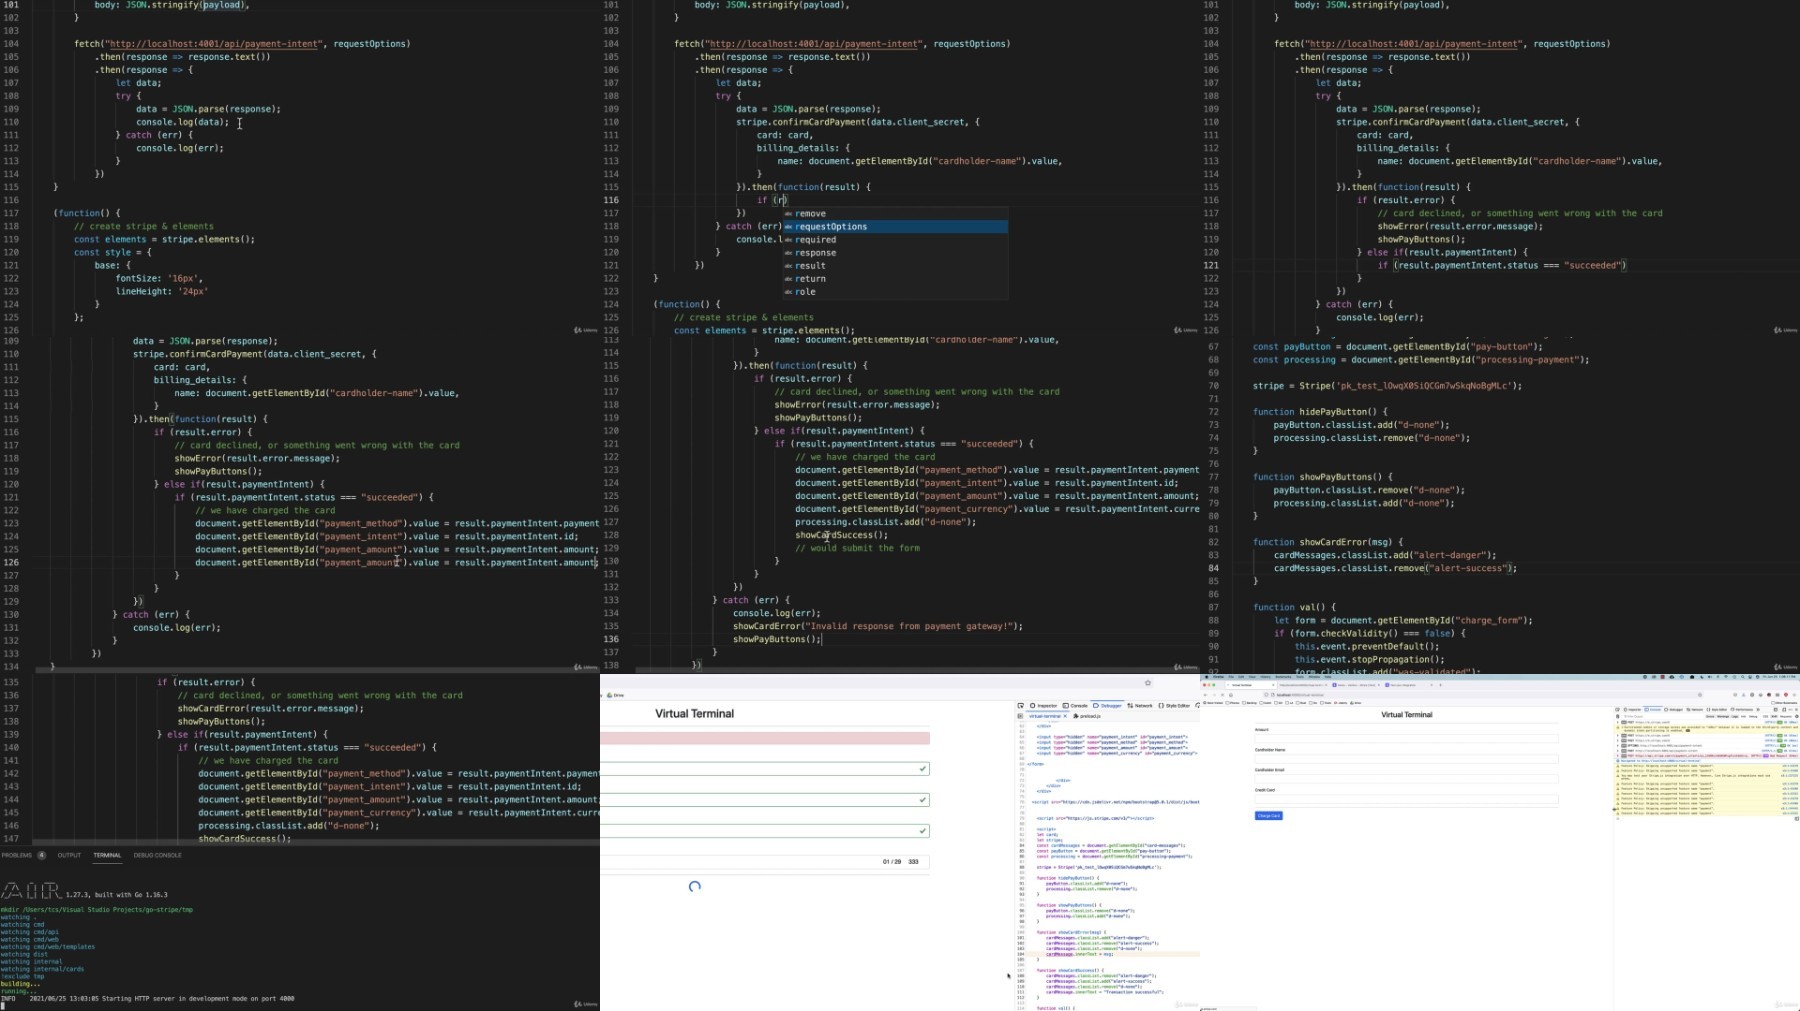Select 'requestOptions' in the autocomplete suggestion list
The width and height of the screenshot is (1800, 1011).
895,226
